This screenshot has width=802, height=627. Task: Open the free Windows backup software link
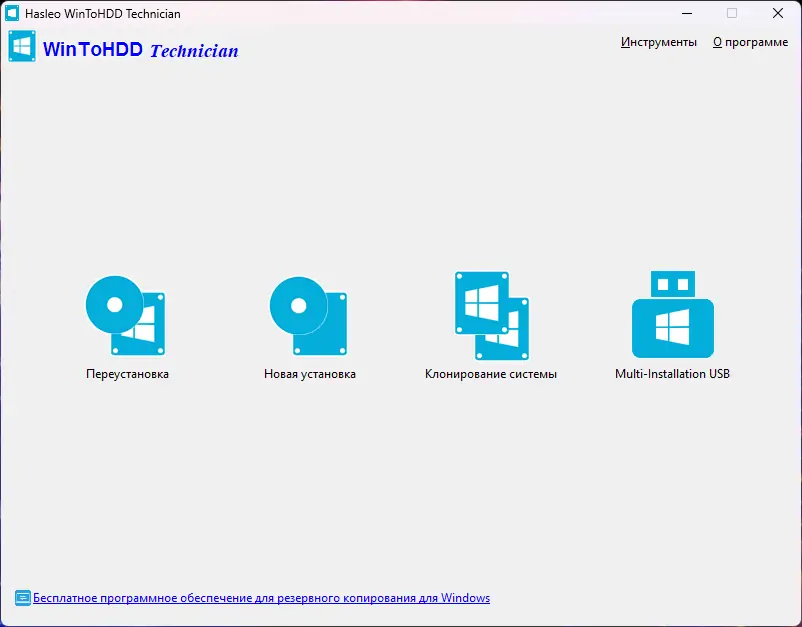point(262,597)
